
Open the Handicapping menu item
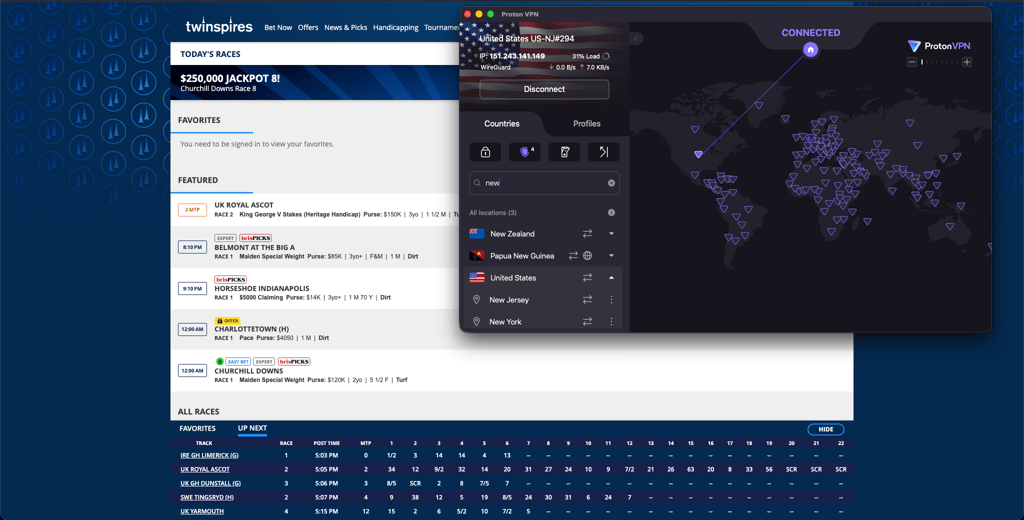[395, 27]
